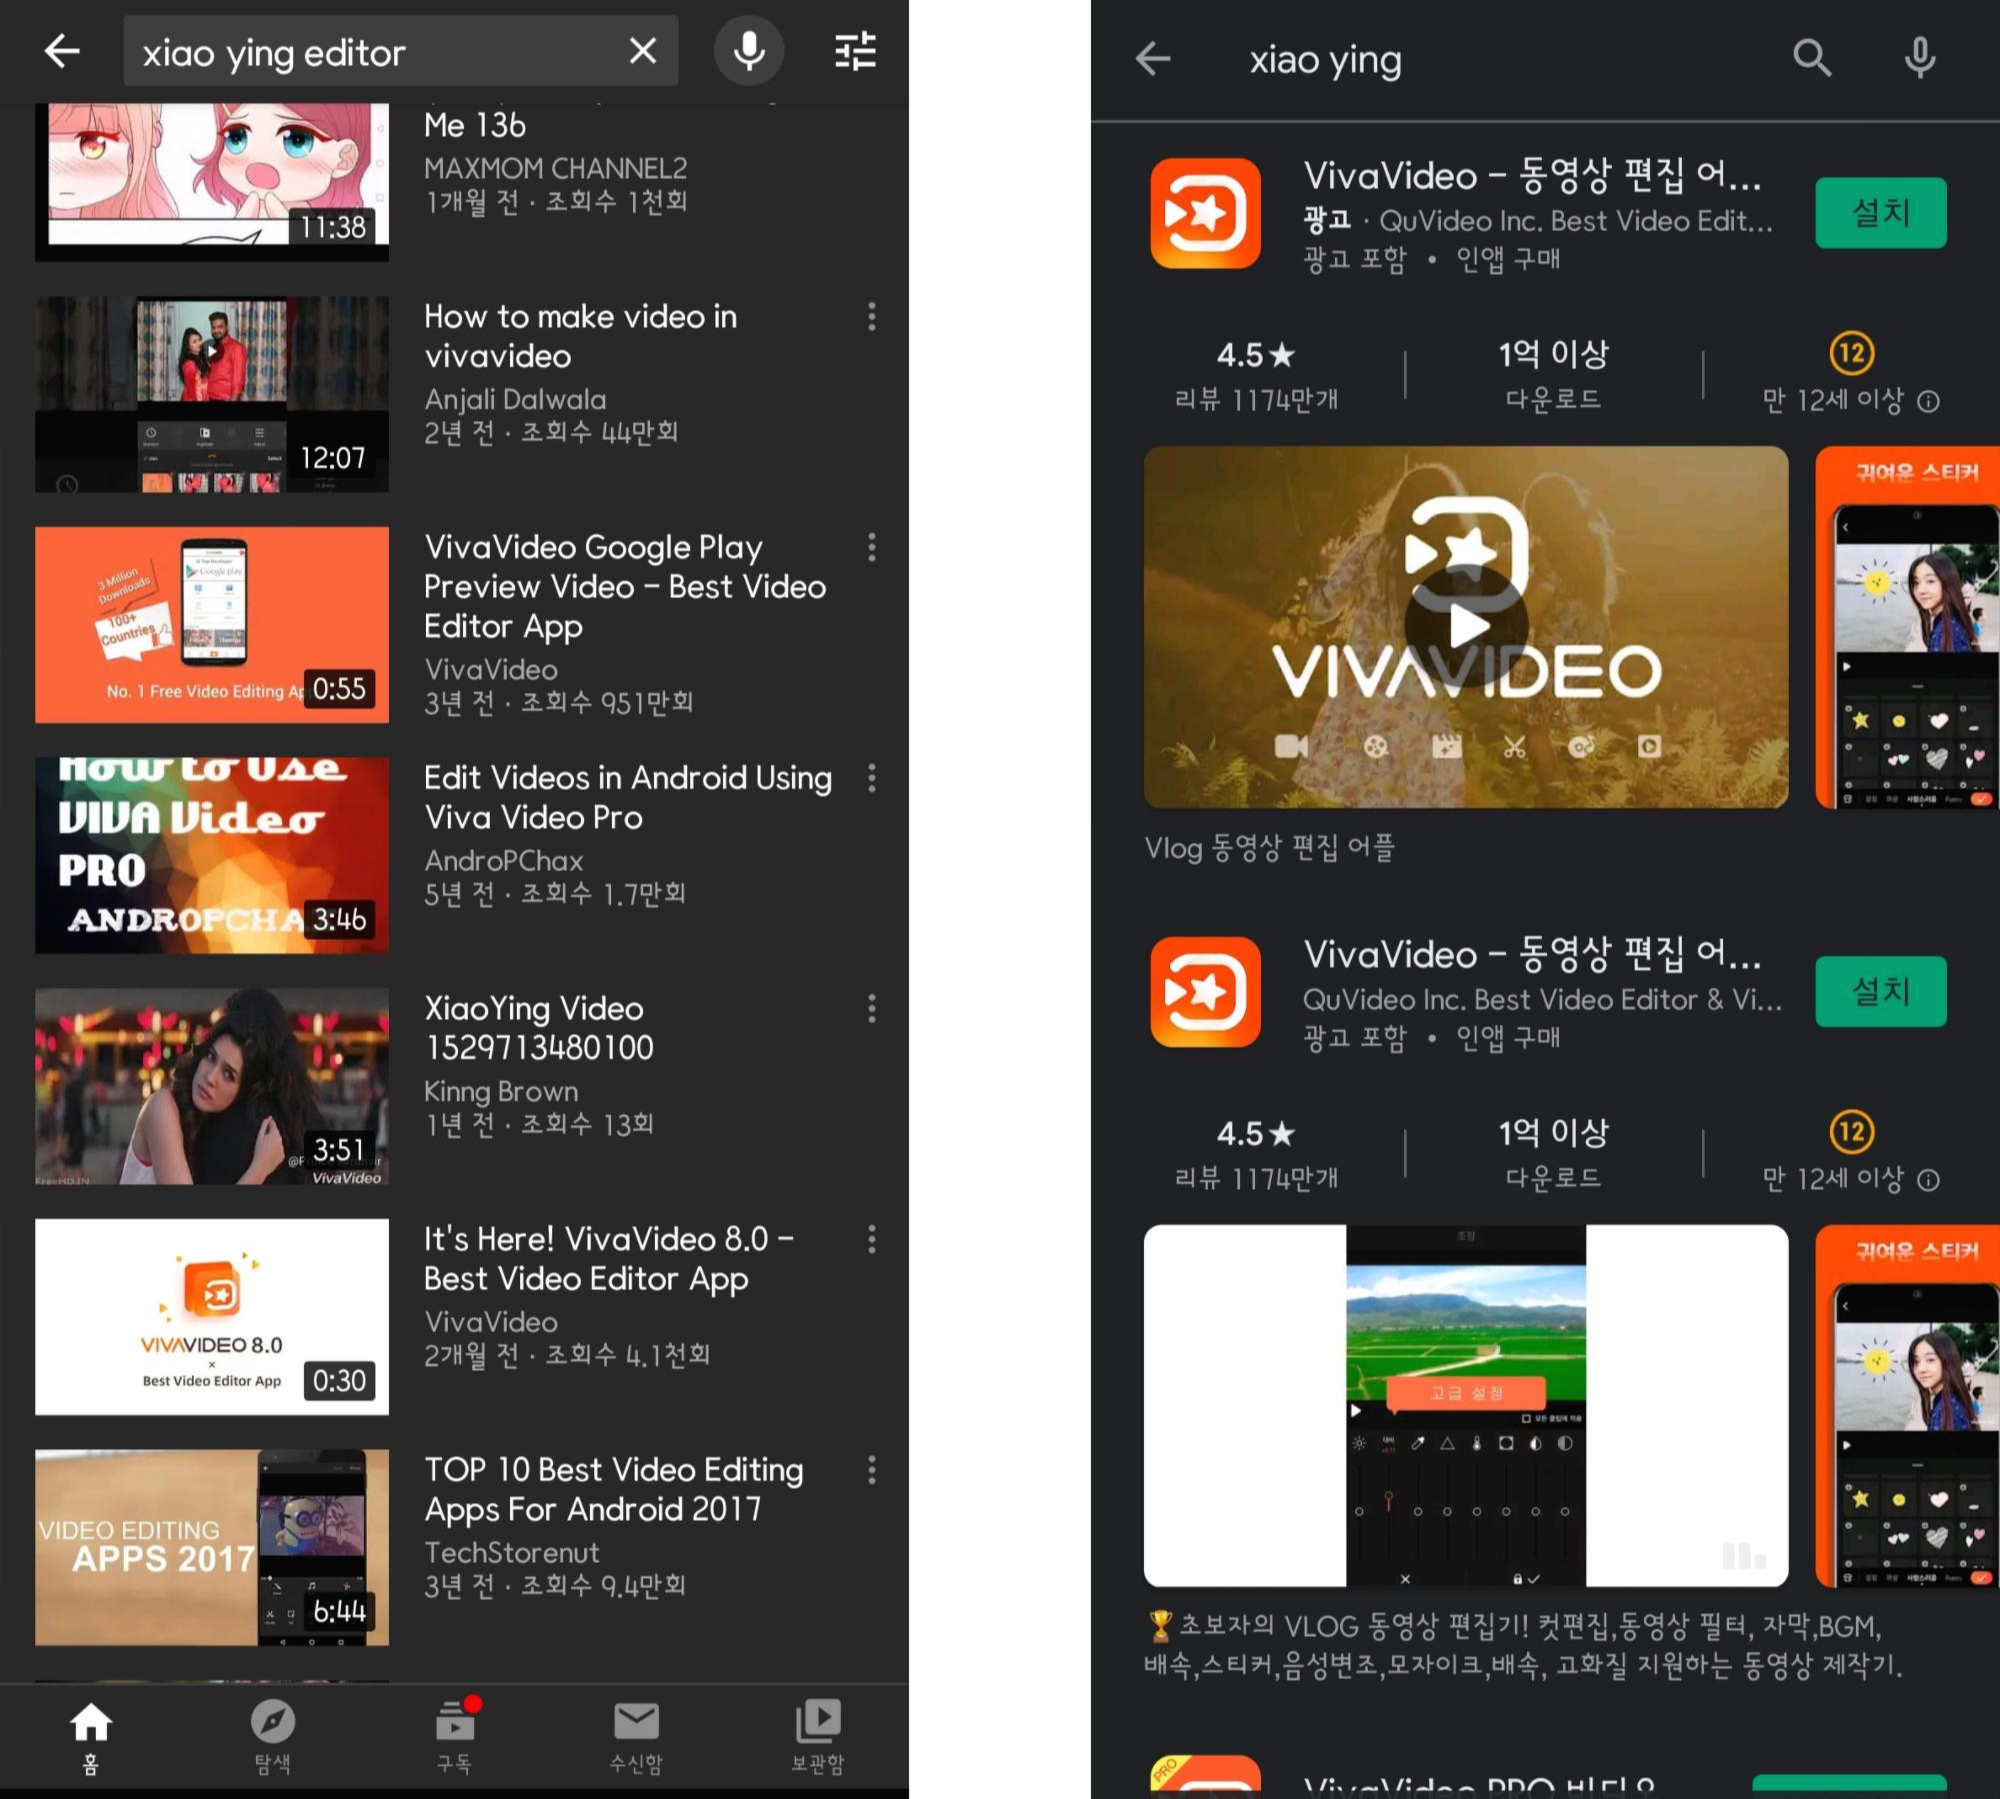Open the YouTube search filters icon
This screenshot has height=1799, width=2000.
855,51
